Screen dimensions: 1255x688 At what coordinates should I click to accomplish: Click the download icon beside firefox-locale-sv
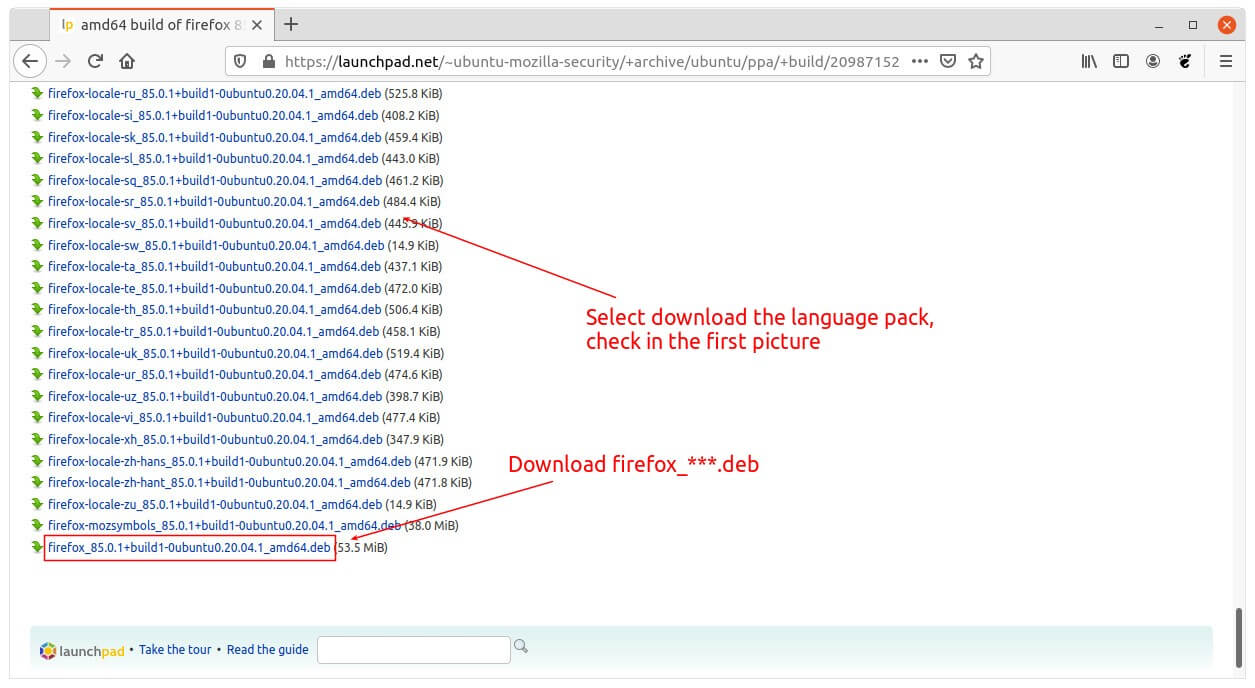pyautogui.click(x=37, y=223)
